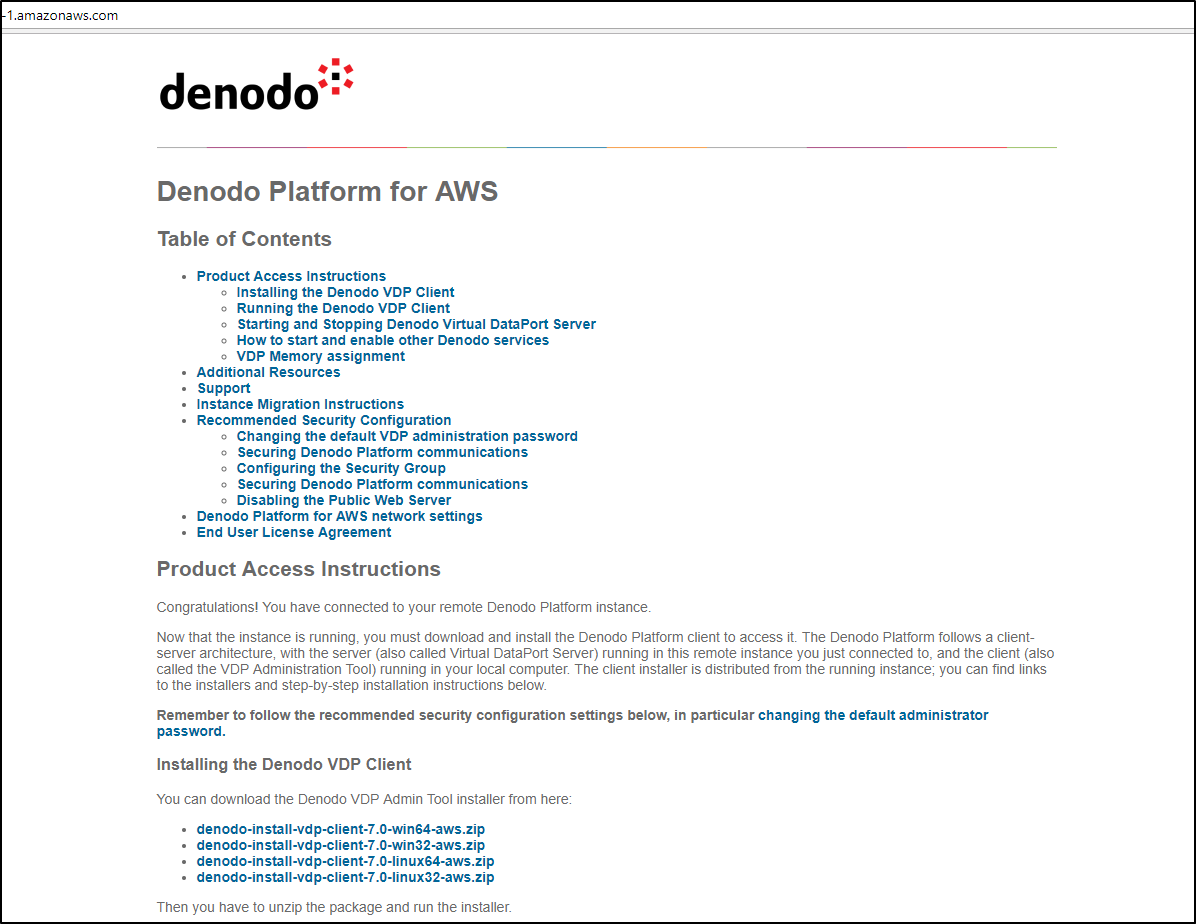Screen dimensions: 1196x924
Task: Click the Installing the Denodo VDP Client subheading
Action: (x=284, y=765)
